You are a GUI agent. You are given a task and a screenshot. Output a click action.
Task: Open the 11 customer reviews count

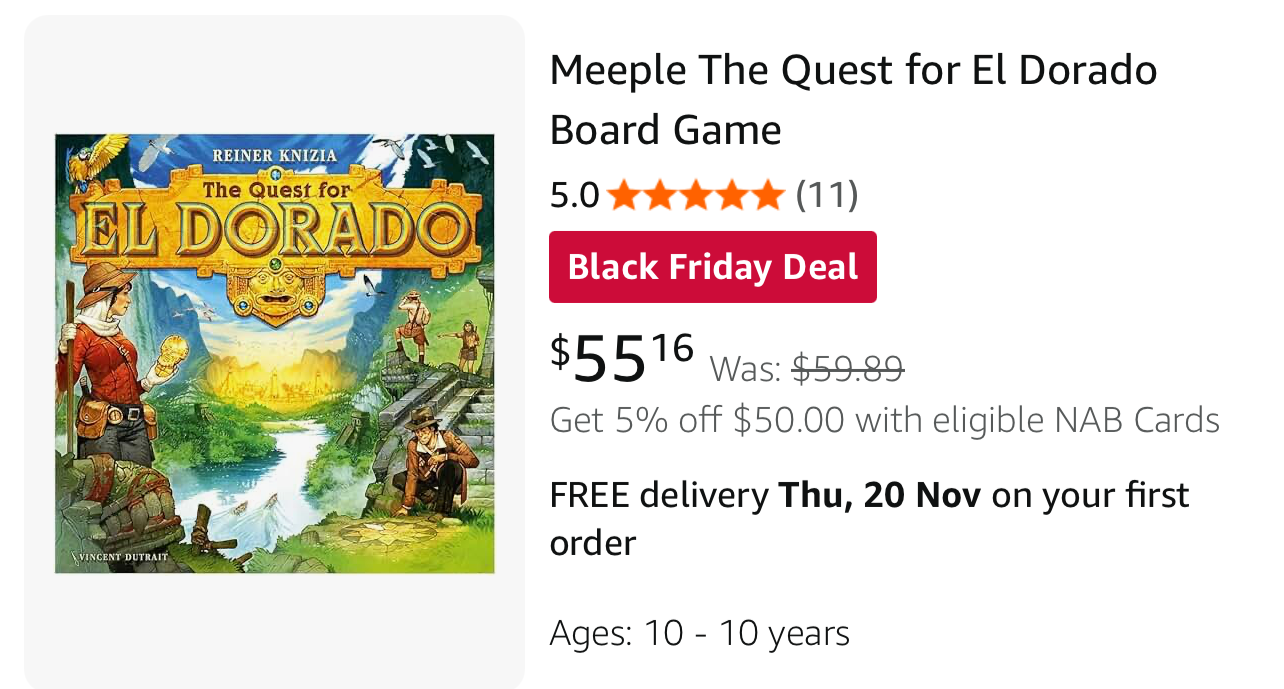tap(827, 195)
